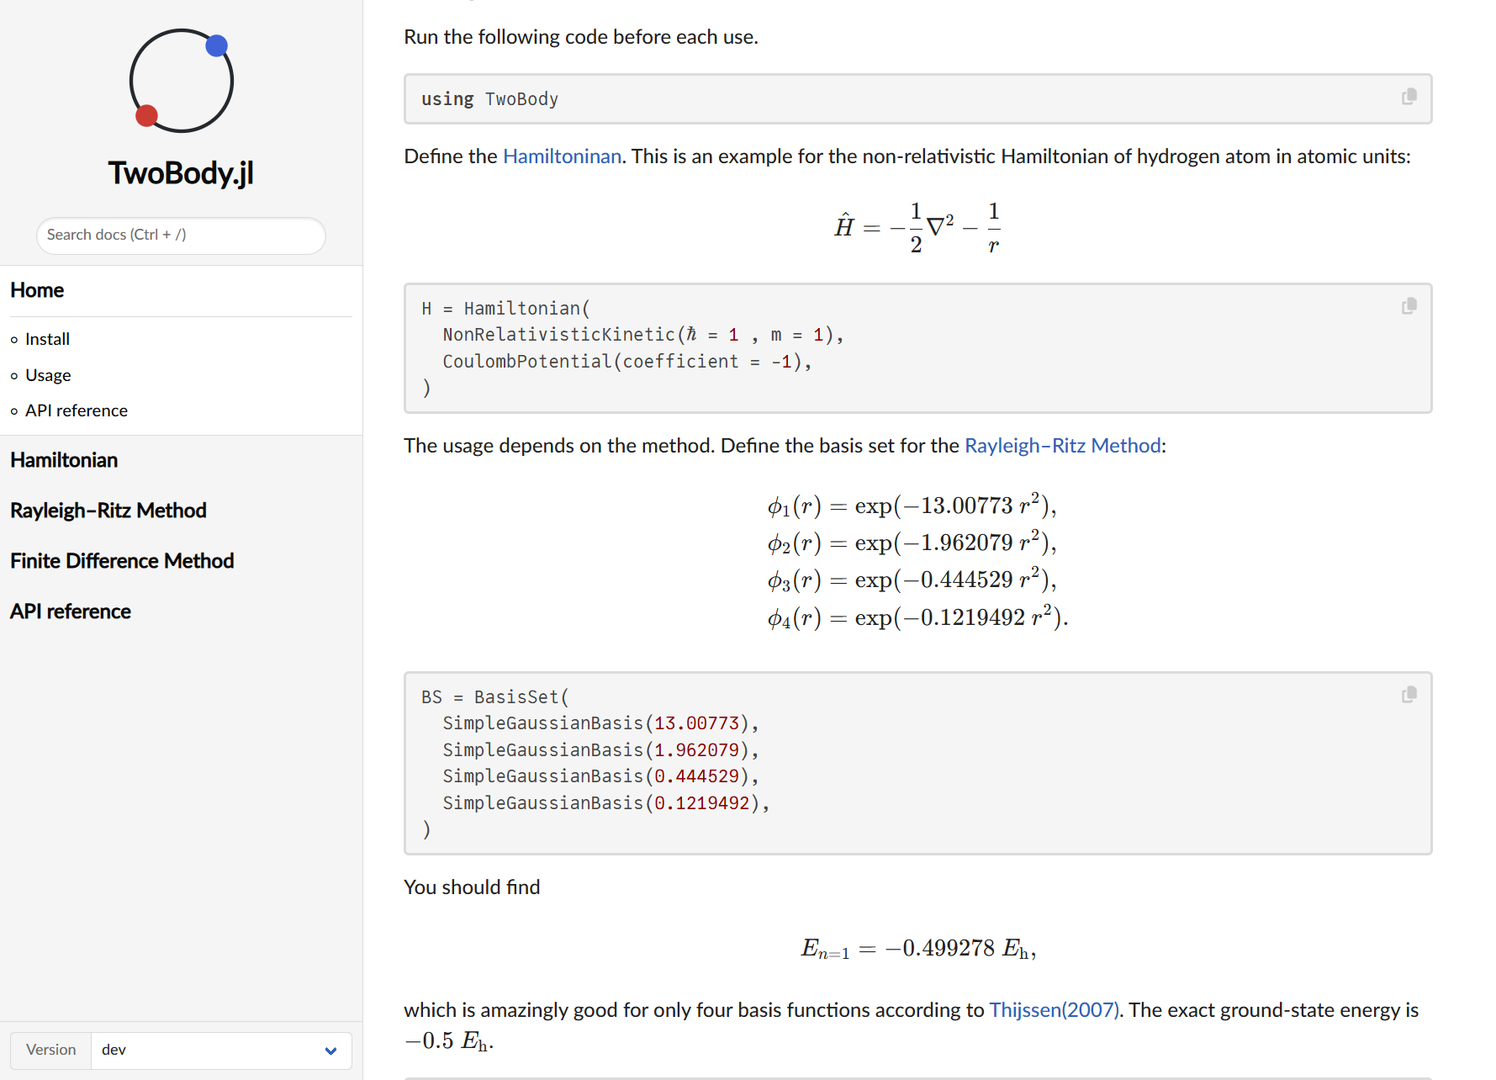Click the 'using TwoBody' code text

[490, 99]
